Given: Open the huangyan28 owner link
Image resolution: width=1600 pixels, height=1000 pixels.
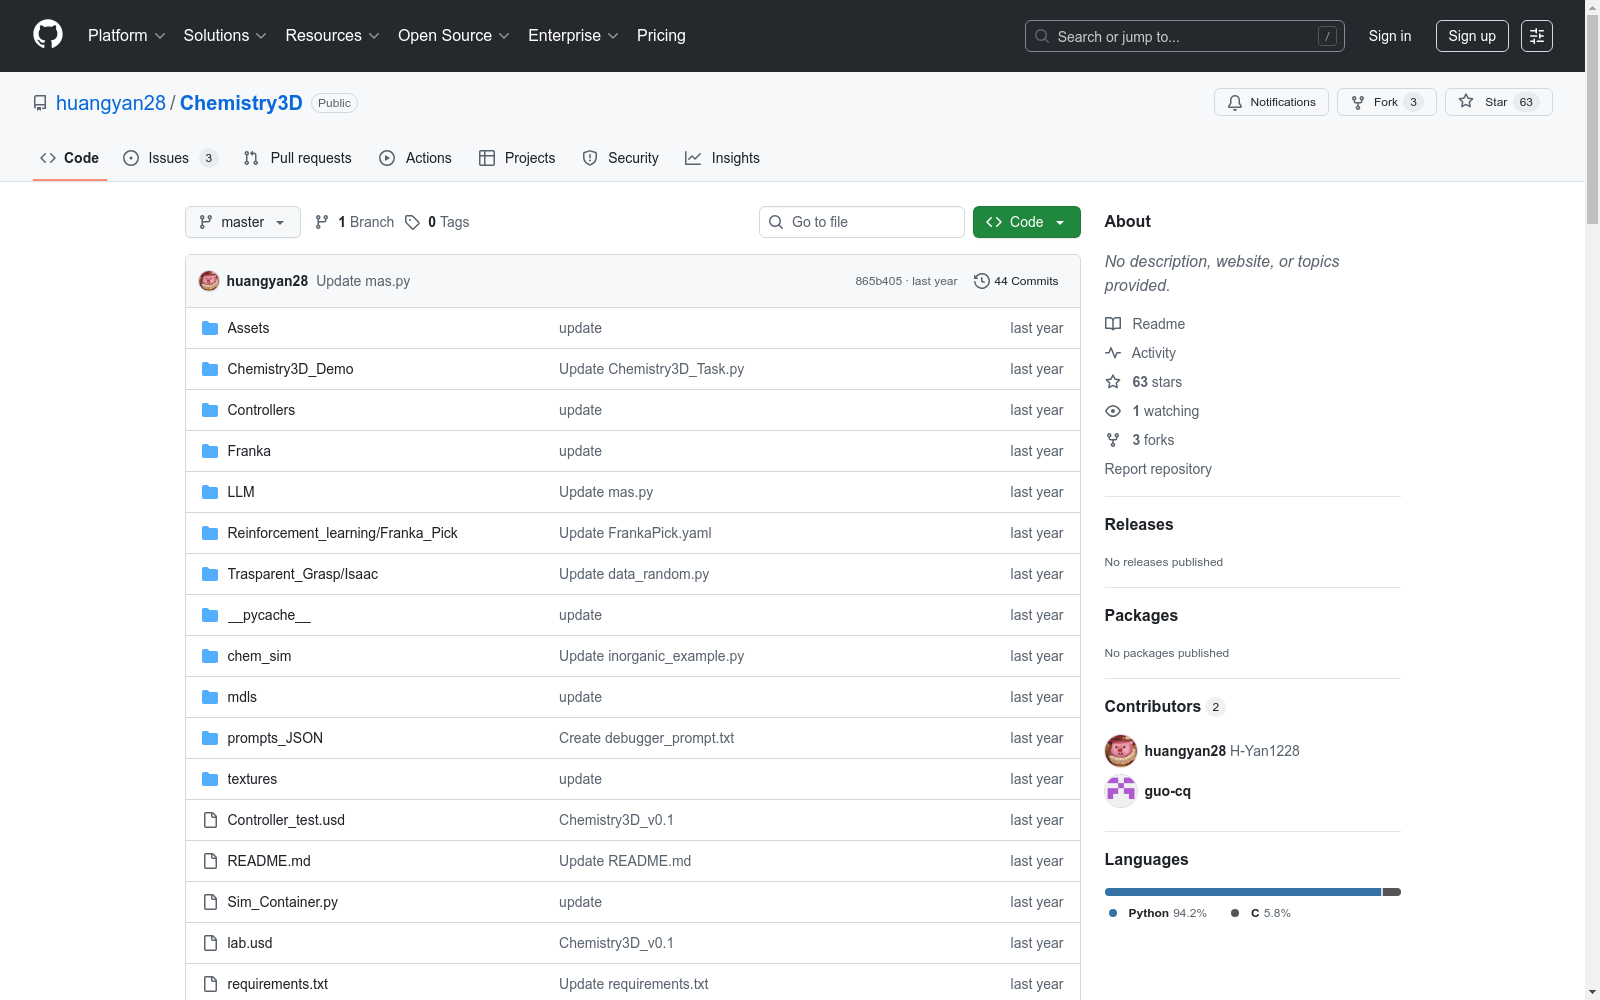Looking at the screenshot, I should point(111,103).
